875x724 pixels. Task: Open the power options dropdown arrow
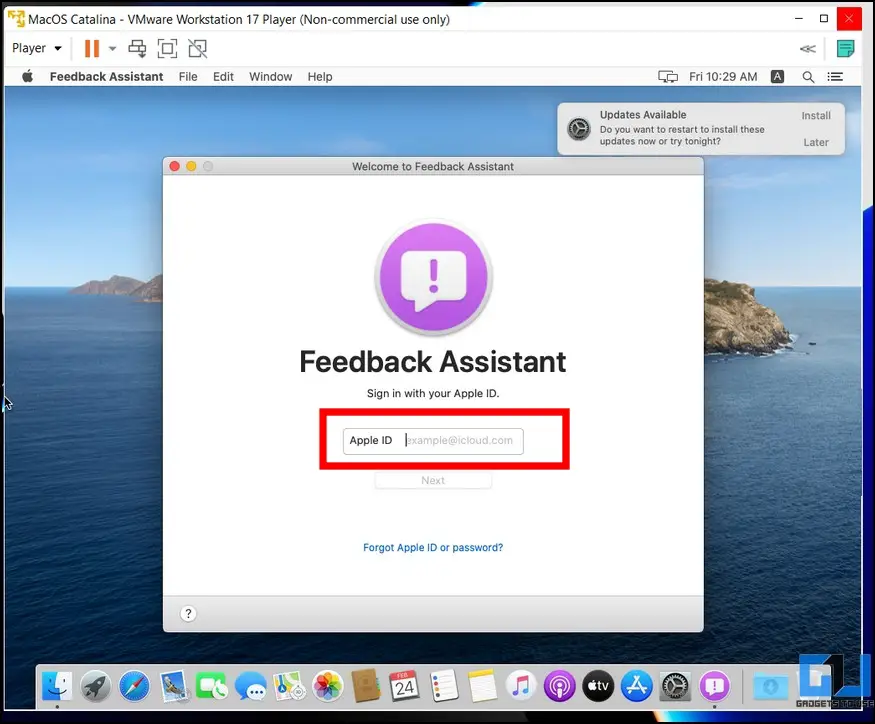click(x=113, y=48)
